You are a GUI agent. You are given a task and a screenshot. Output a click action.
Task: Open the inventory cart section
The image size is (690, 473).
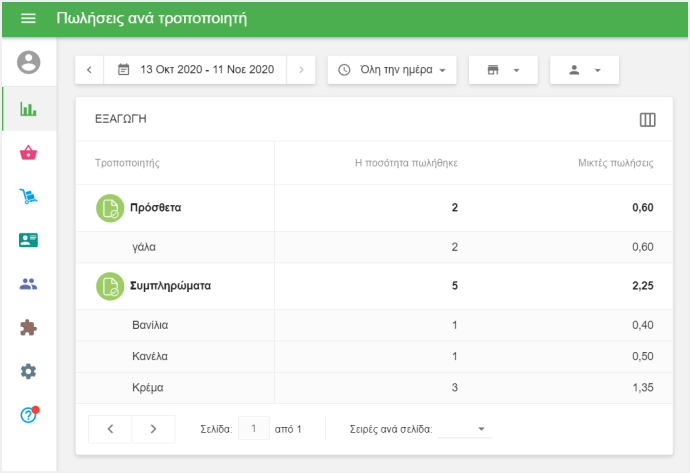pyautogui.click(x=28, y=197)
